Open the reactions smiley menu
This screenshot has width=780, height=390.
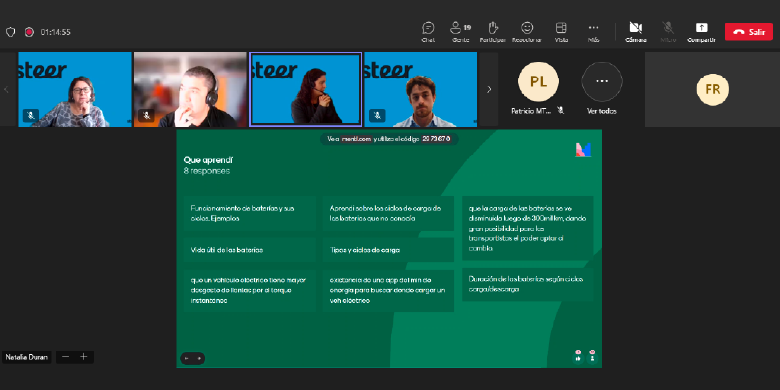527,32
